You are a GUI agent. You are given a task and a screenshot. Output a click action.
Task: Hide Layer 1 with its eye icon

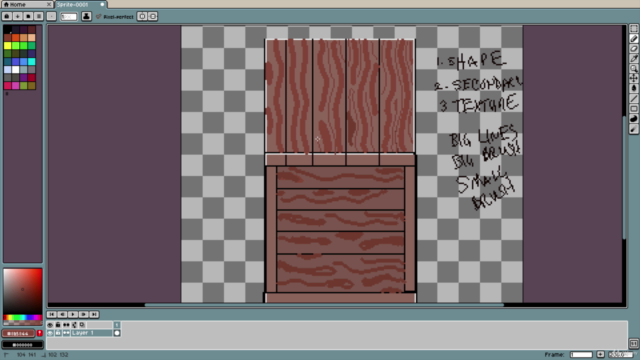point(50,333)
